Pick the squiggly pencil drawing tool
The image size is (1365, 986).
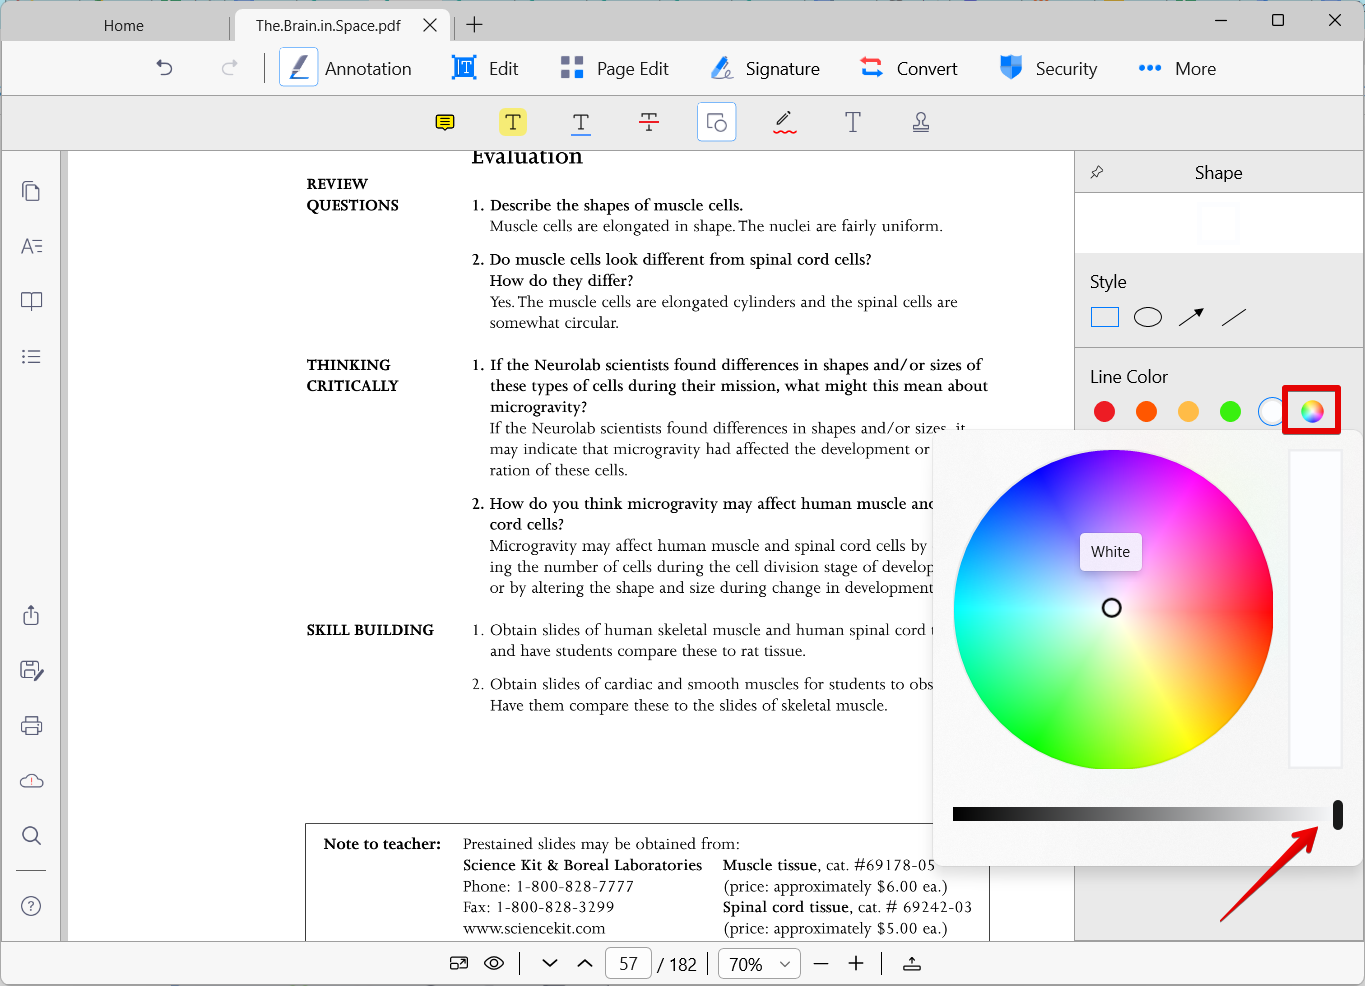point(785,122)
